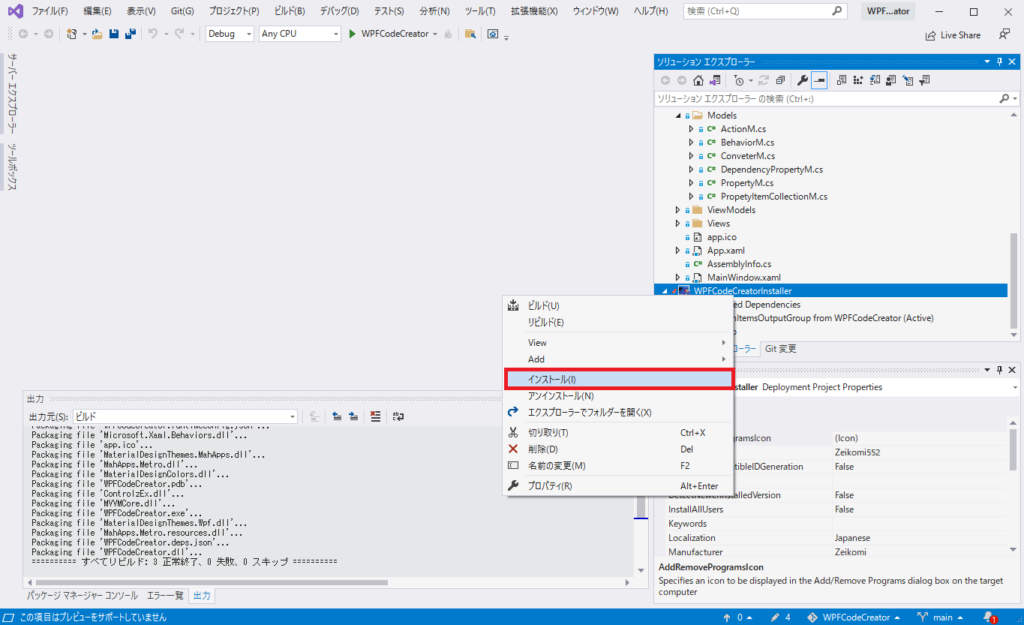Collapse All icon in Solution Explorer toolbar

tap(780, 80)
